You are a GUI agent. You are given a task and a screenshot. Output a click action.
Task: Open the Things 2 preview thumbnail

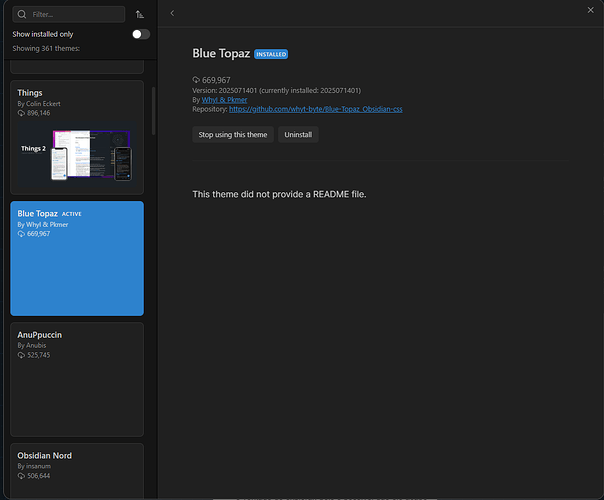tap(77, 155)
